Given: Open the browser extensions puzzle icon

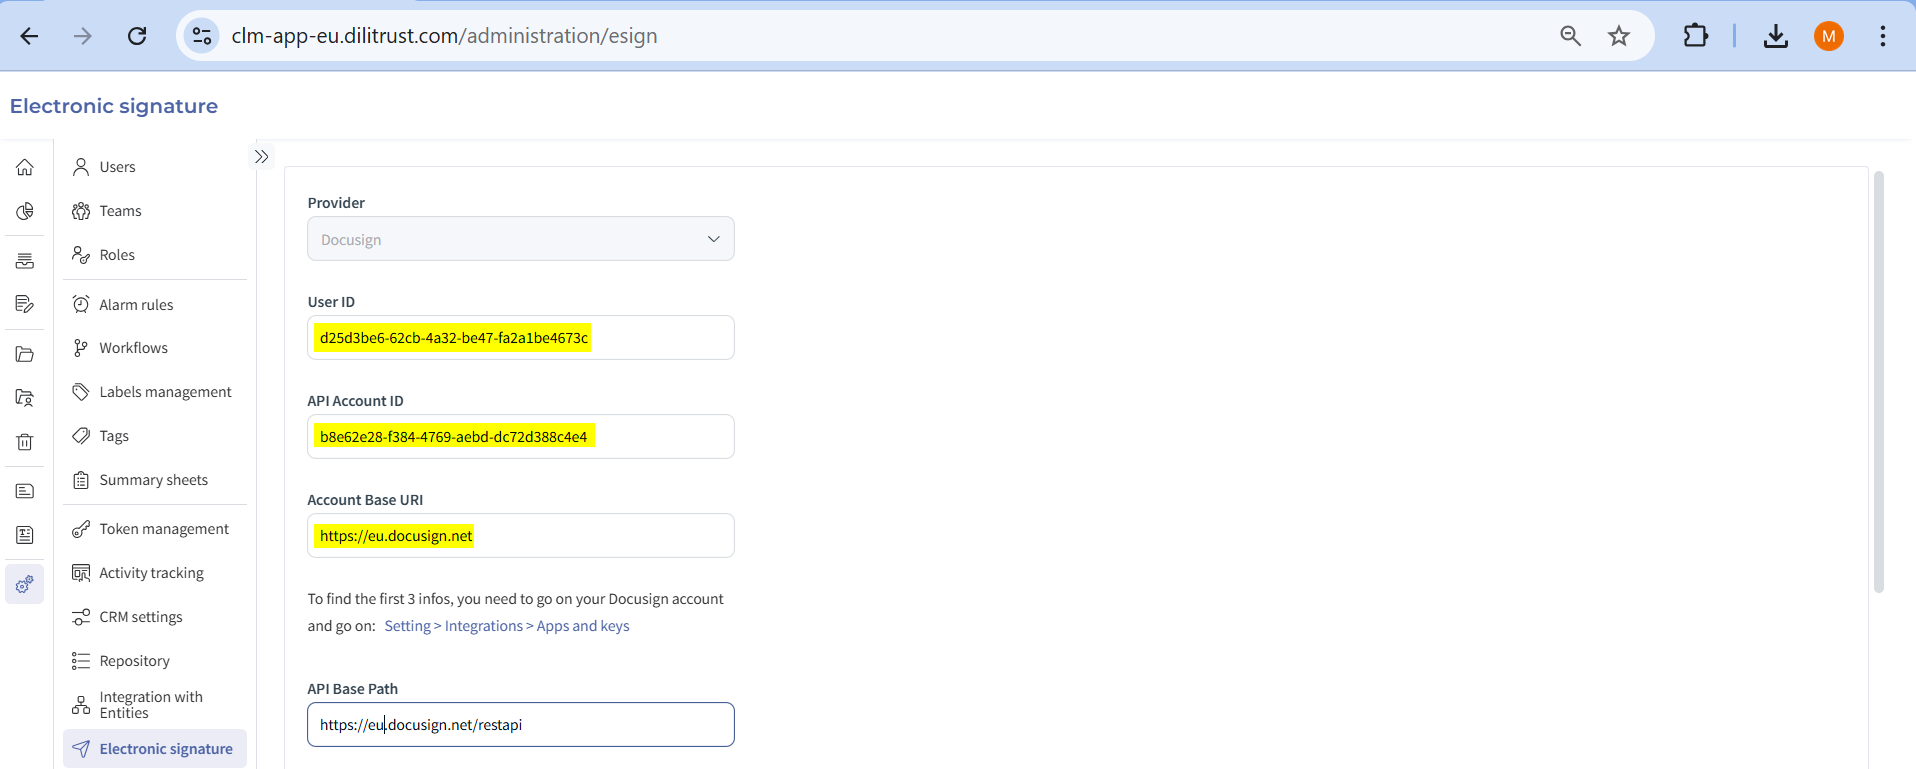Looking at the screenshot, I should coord(1696,36).
